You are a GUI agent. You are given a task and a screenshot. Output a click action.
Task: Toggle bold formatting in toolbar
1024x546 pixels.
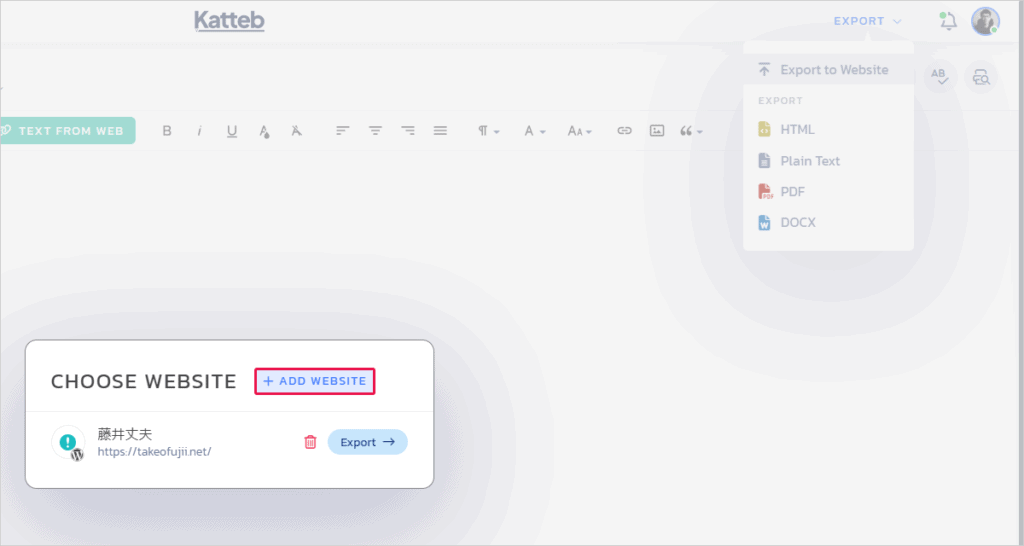167,131
